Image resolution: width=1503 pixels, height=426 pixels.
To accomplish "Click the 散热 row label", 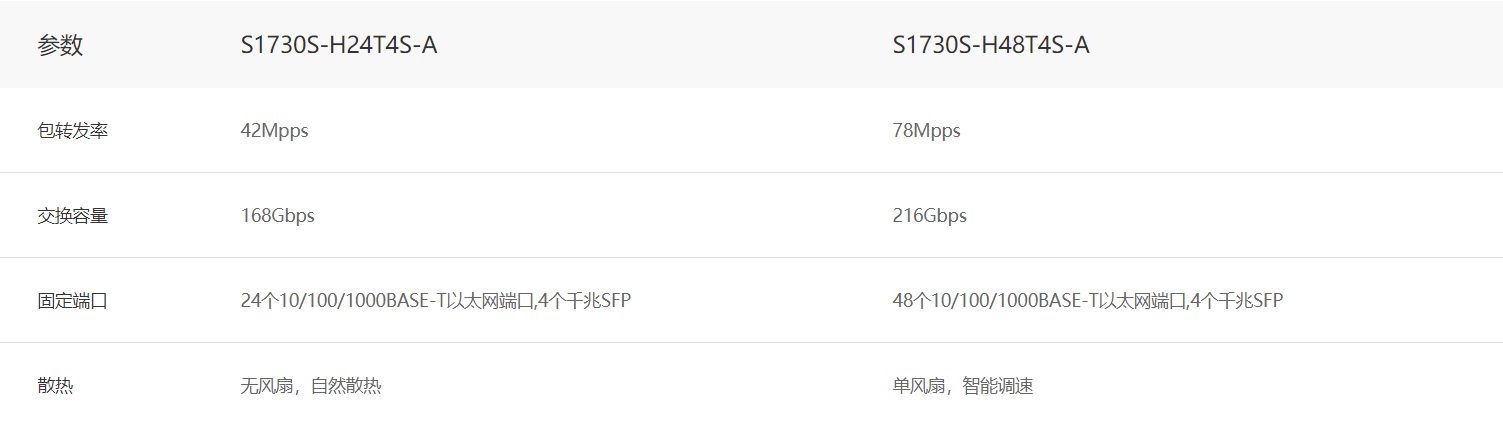I will (55, 386).
